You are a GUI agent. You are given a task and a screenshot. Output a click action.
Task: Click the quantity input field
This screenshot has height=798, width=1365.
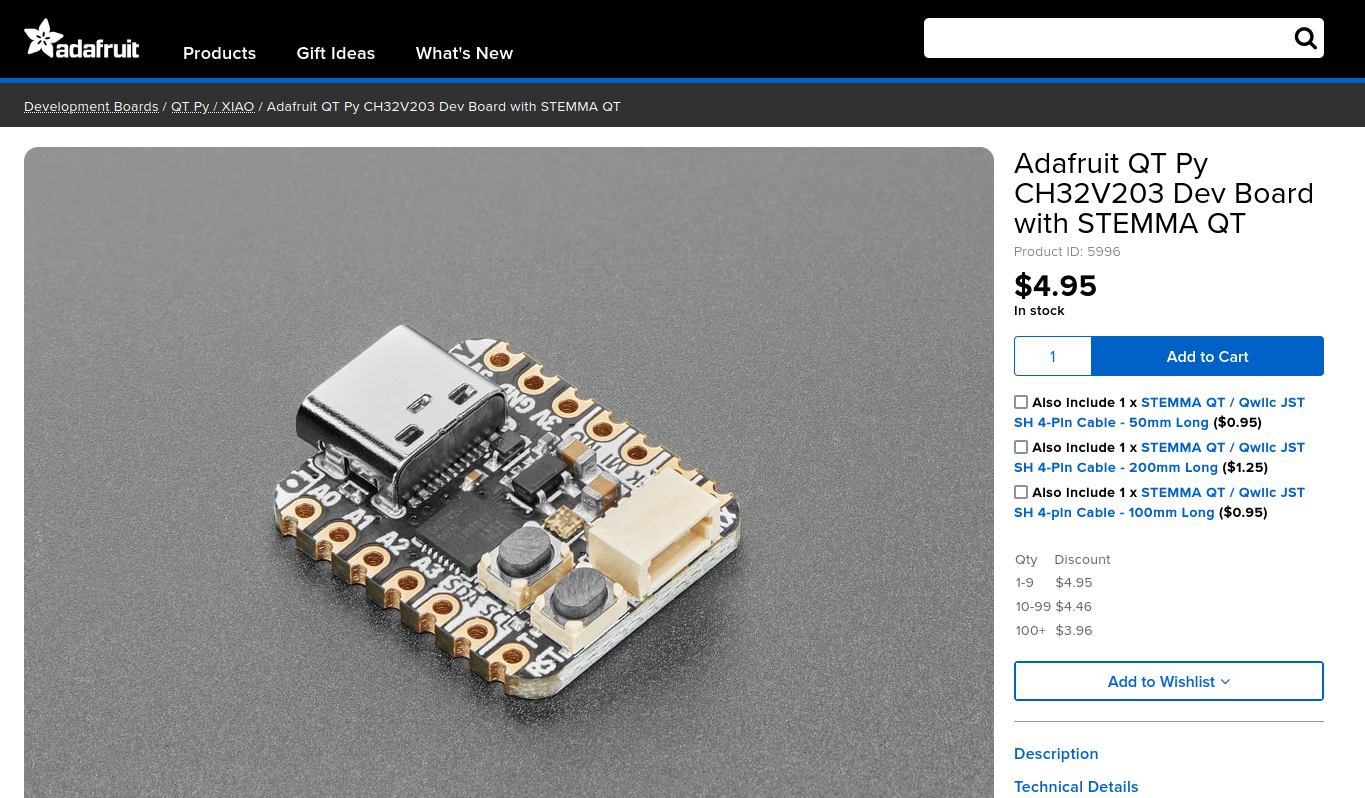(1052, 356)
